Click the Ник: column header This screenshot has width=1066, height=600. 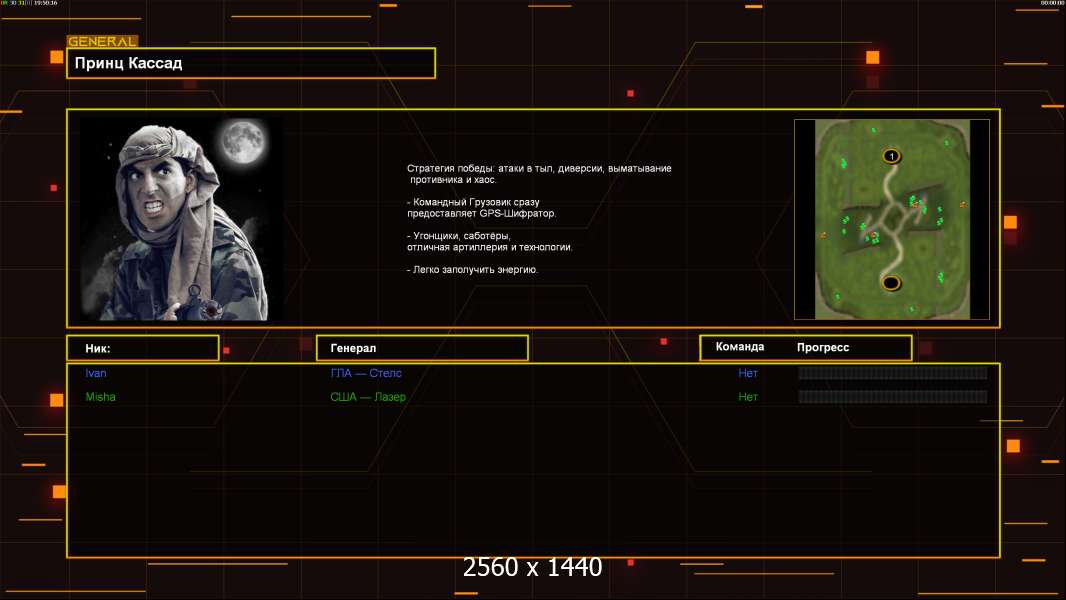142,348
